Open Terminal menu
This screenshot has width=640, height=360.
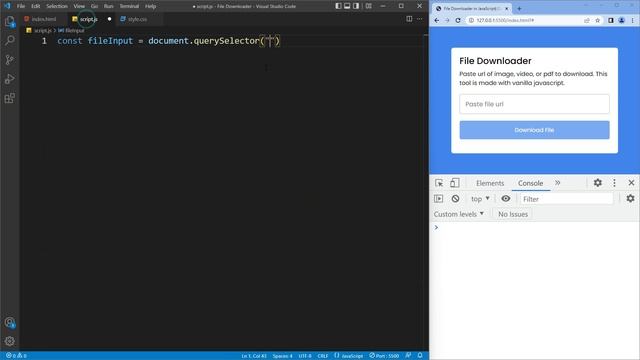click(129, 6)
